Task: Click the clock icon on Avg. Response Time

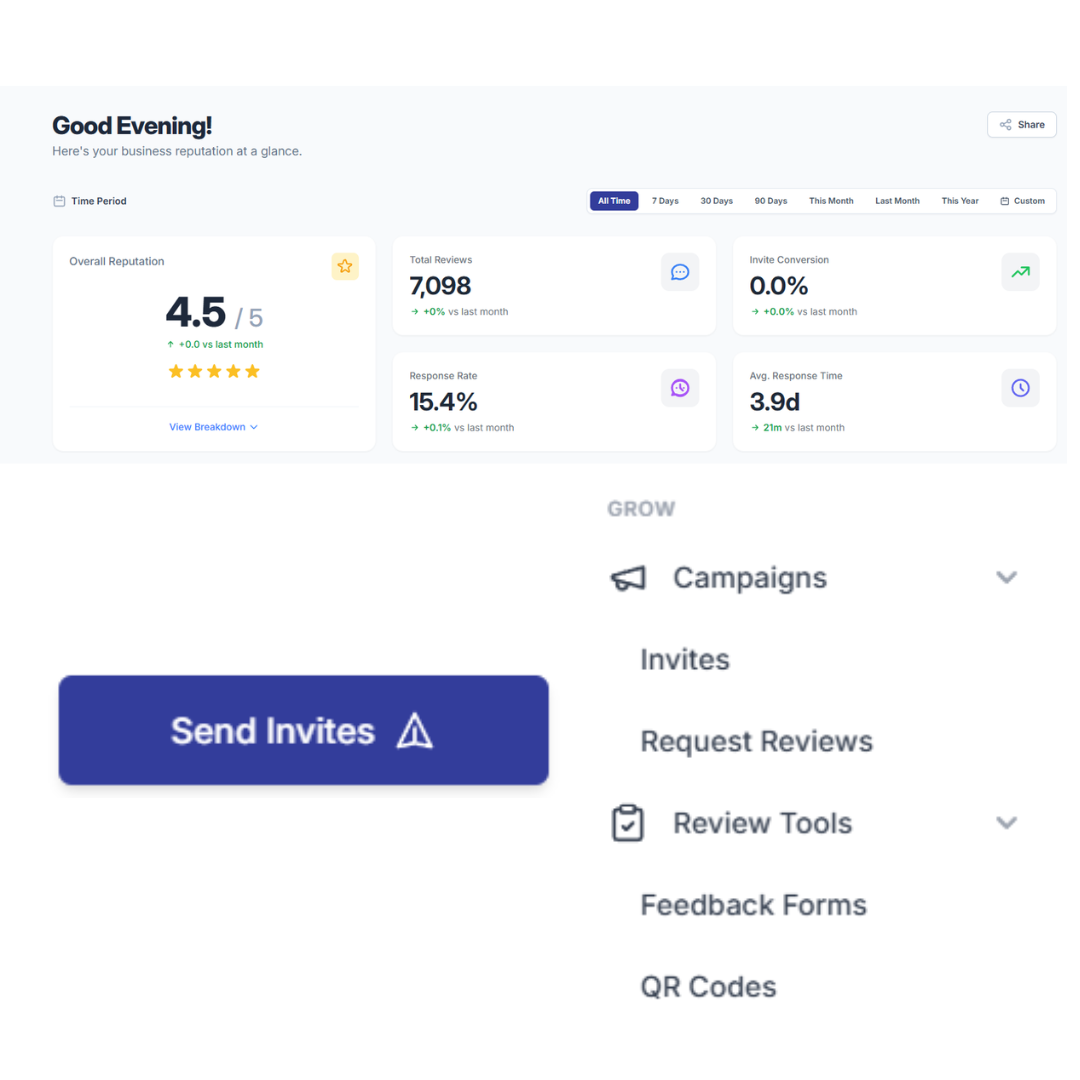Action: [x=1020, y=388]
